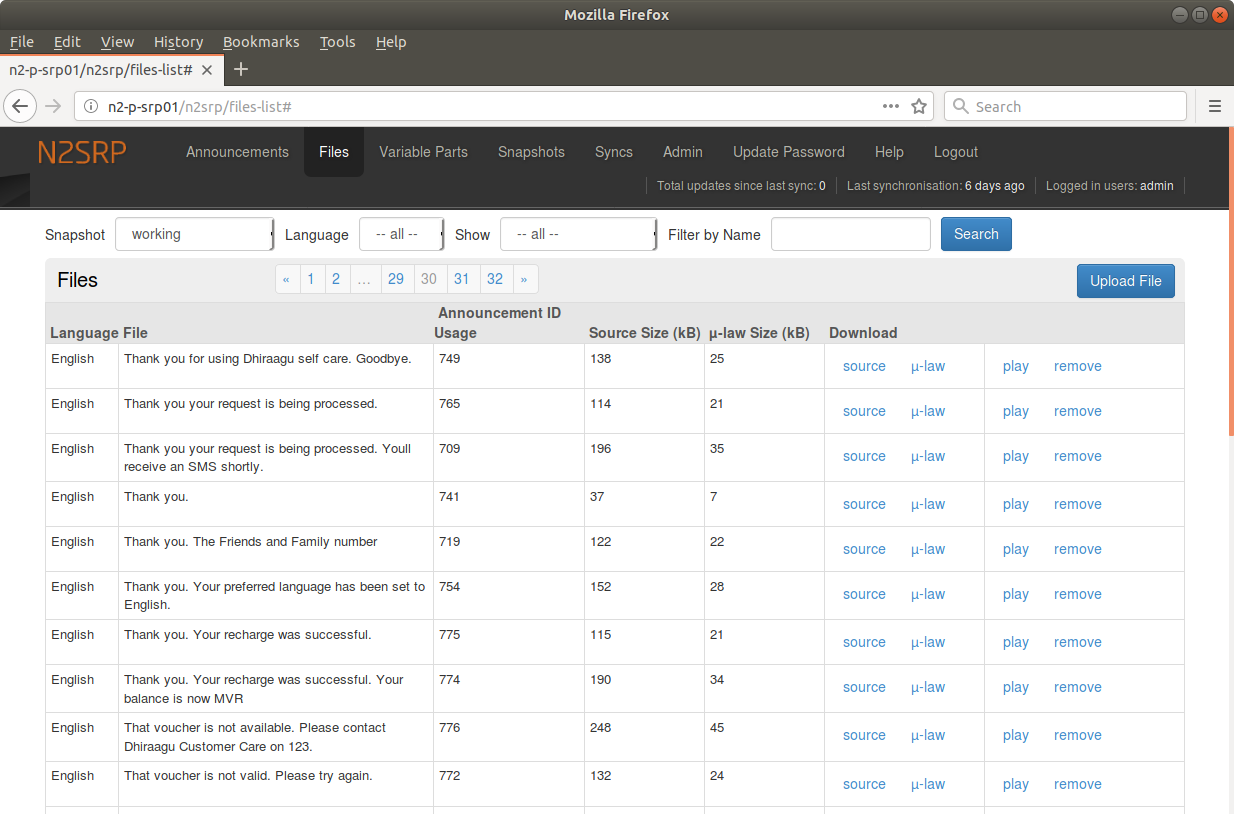Click the 'Thank you your request is being processed.' file name
Viewport: 1234px width, 814px height.
251,404
